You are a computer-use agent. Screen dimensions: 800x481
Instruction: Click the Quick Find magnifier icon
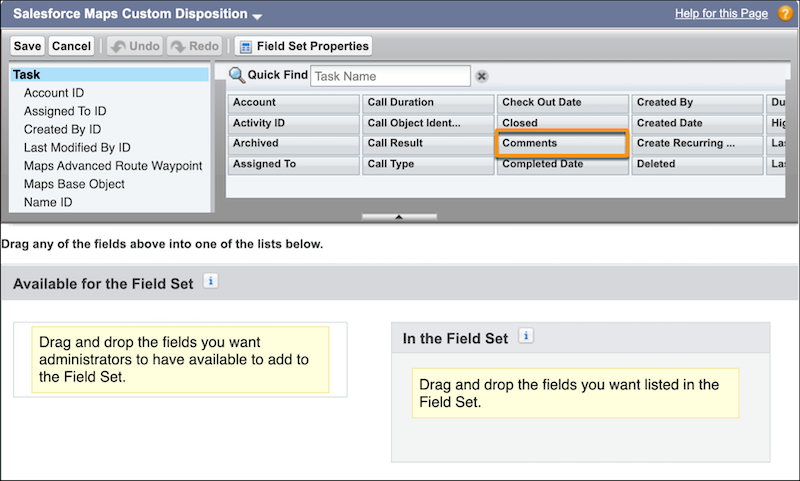click(x=237, y=75)
